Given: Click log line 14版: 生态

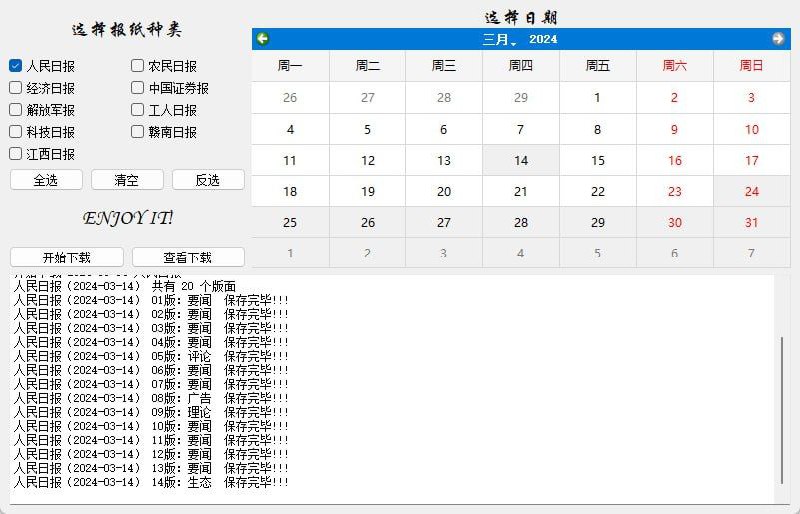Looking at the screenshot, I should coord(151,482).
